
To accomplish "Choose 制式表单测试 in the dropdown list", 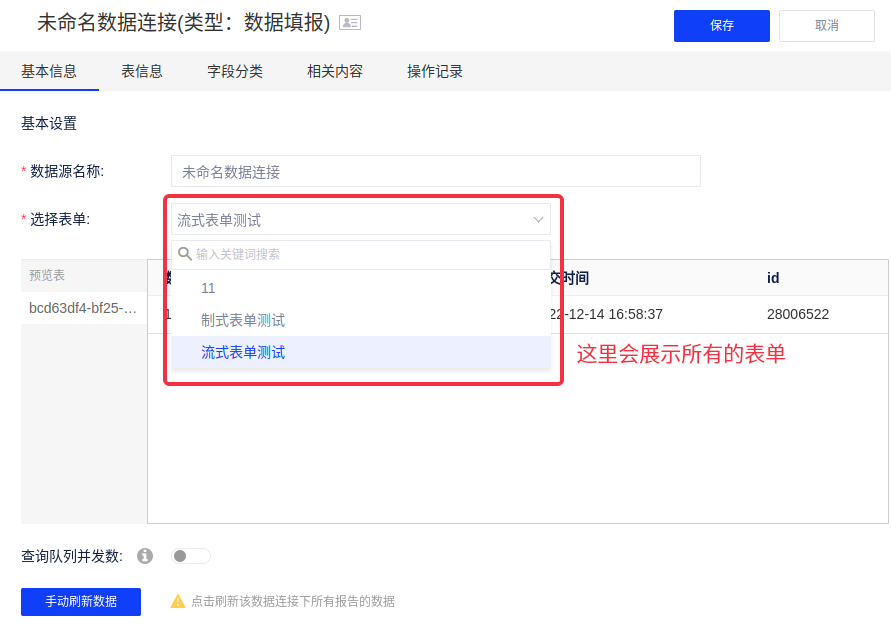I will point(243,320).
